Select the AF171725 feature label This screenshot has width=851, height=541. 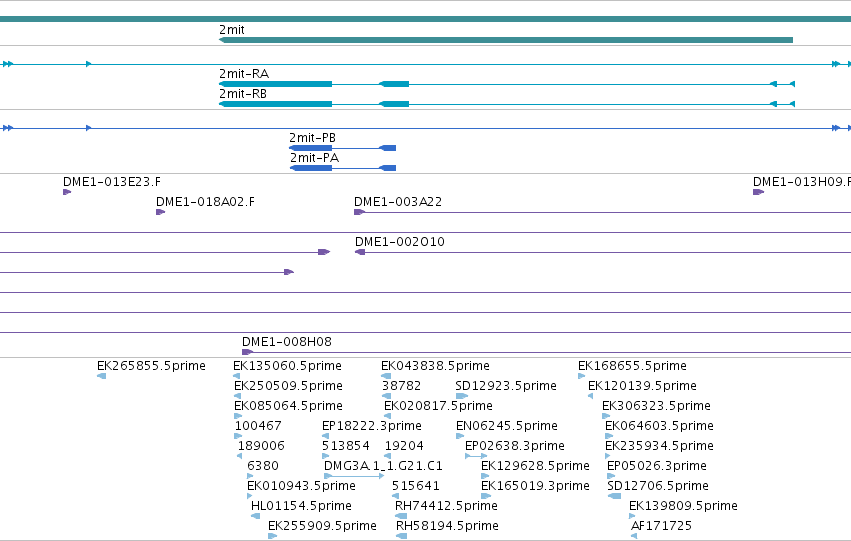[661, 526]
